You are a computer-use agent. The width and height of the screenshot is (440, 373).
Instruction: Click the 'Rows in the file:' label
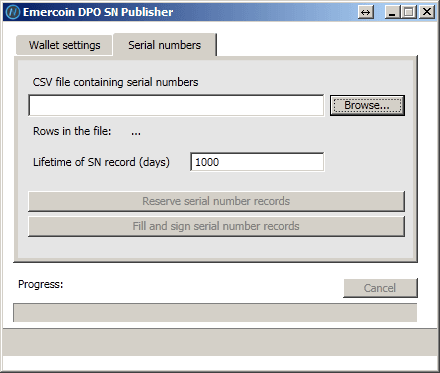click(72, 131)
